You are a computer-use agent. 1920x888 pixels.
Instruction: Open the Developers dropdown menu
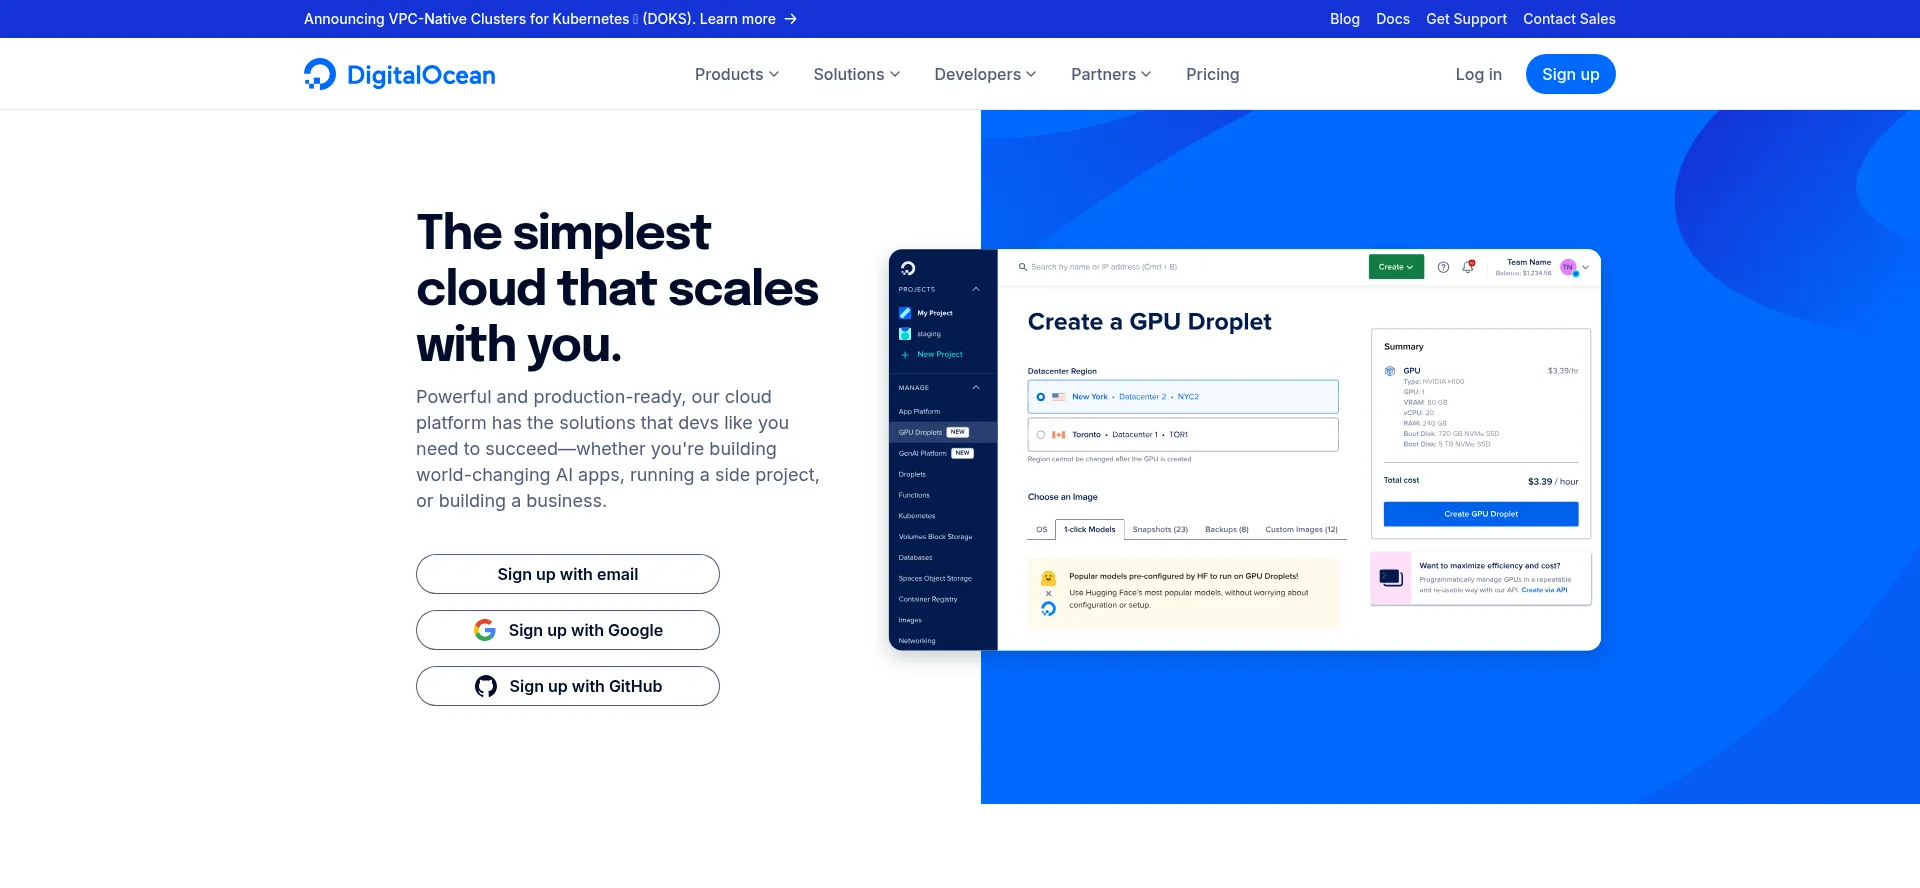(x=985, y=74)
